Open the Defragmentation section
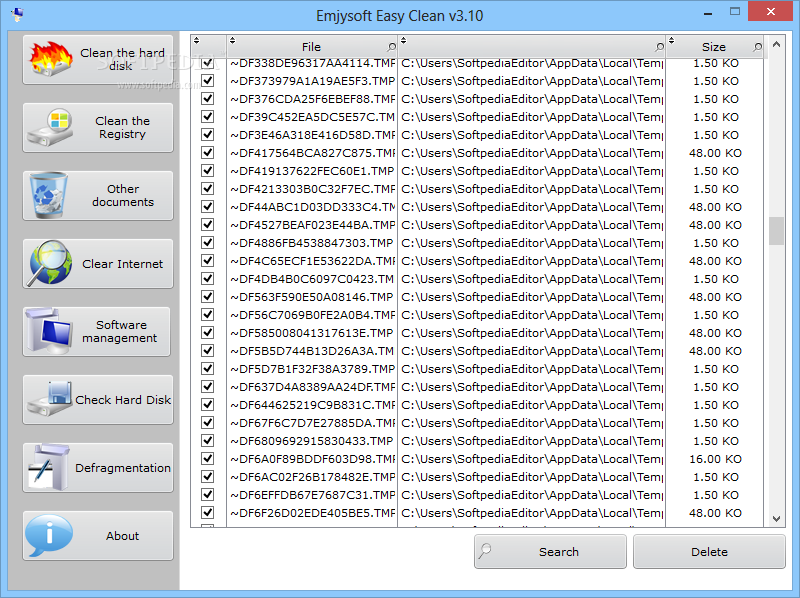 98,468
